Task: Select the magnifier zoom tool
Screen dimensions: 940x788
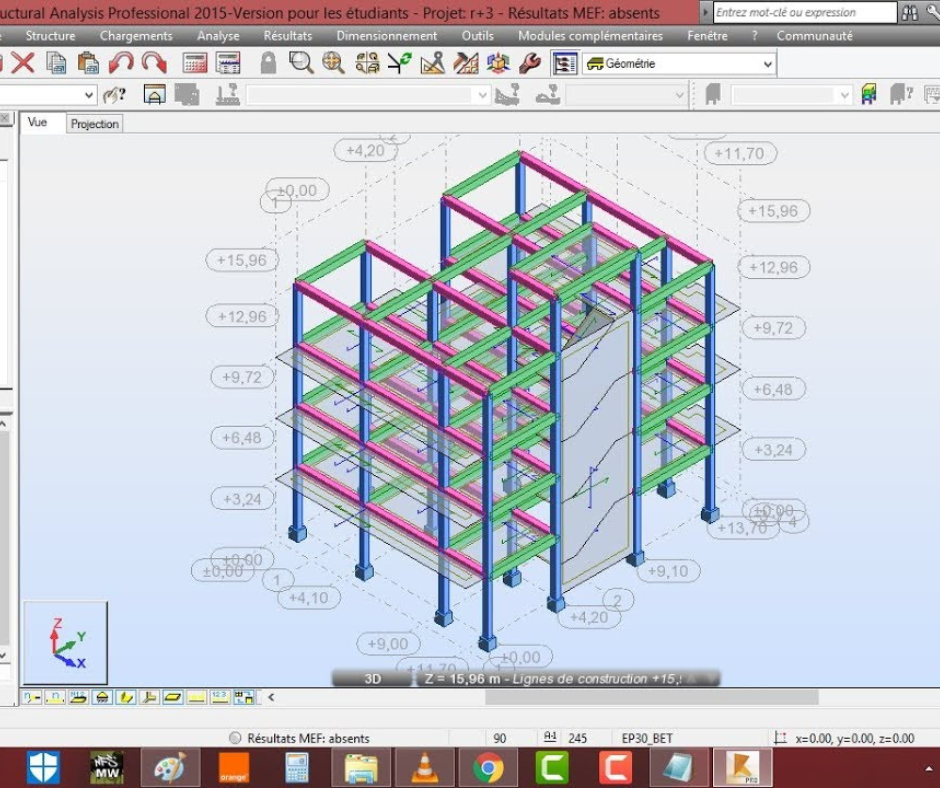Action: tap(300, 63)
